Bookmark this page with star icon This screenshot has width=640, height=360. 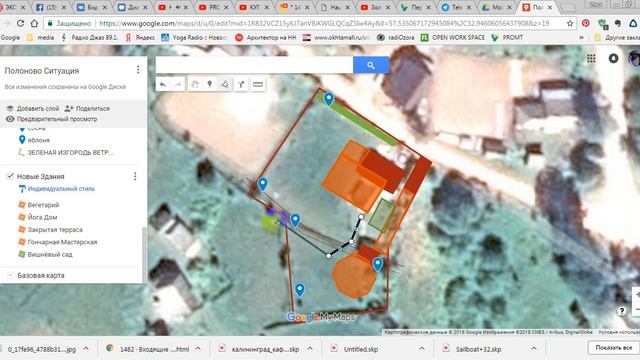point(570,23)
